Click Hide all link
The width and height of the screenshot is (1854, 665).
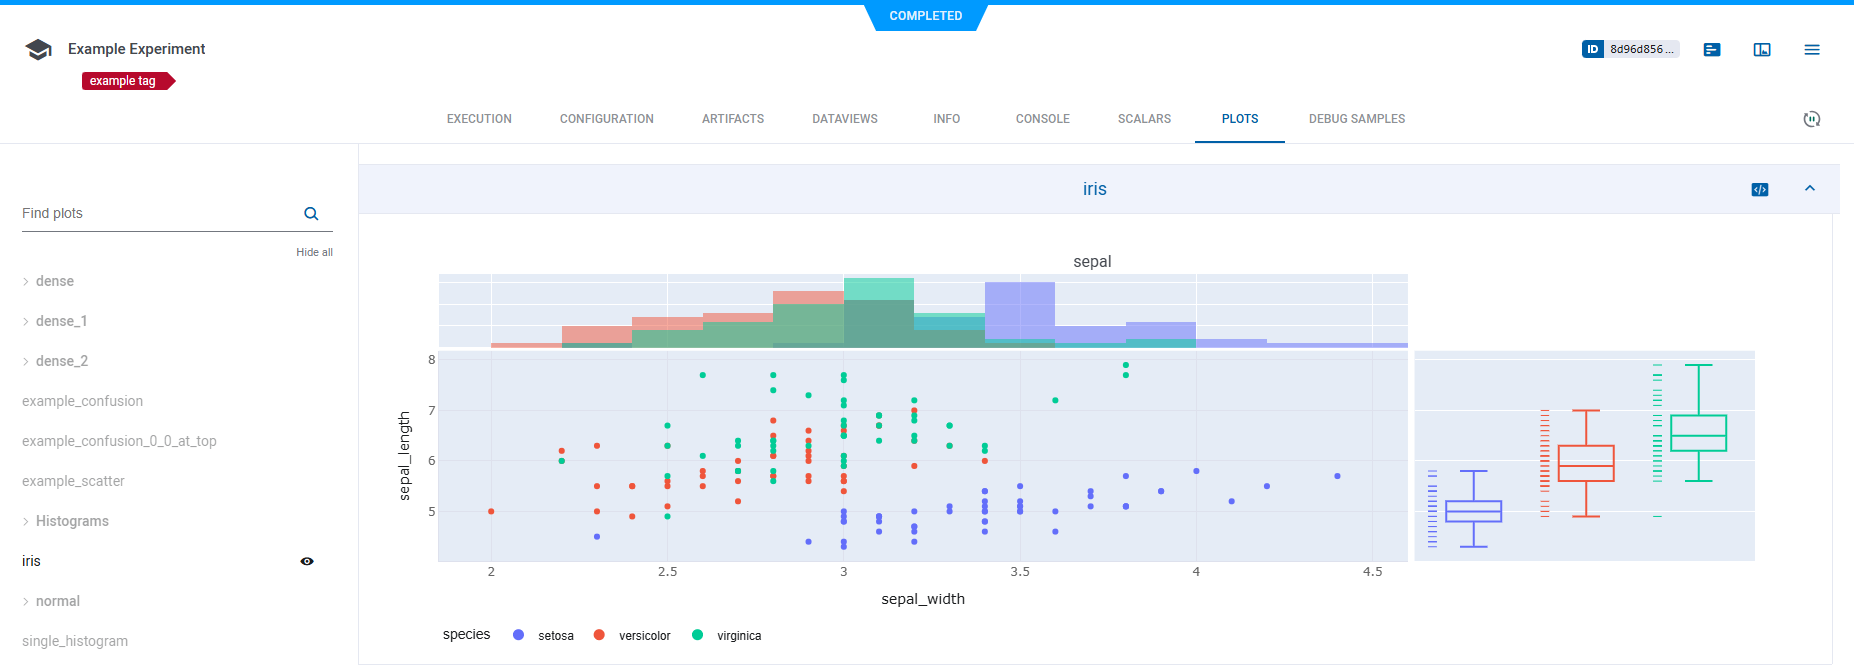(x=314, y=253)
